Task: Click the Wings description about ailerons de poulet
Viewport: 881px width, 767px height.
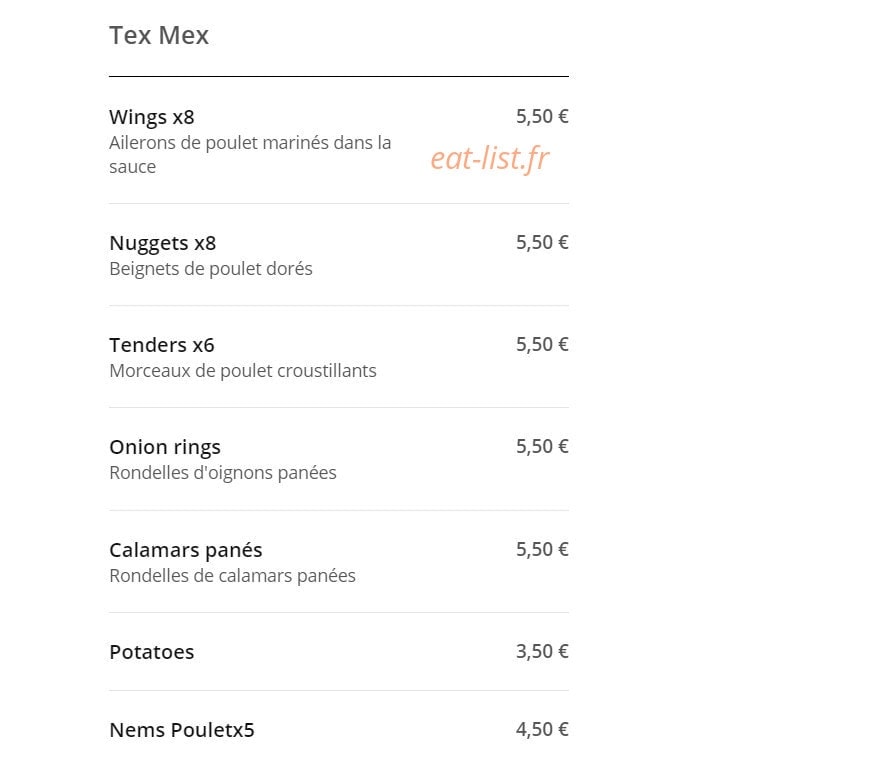Action: tap(250, 155)
